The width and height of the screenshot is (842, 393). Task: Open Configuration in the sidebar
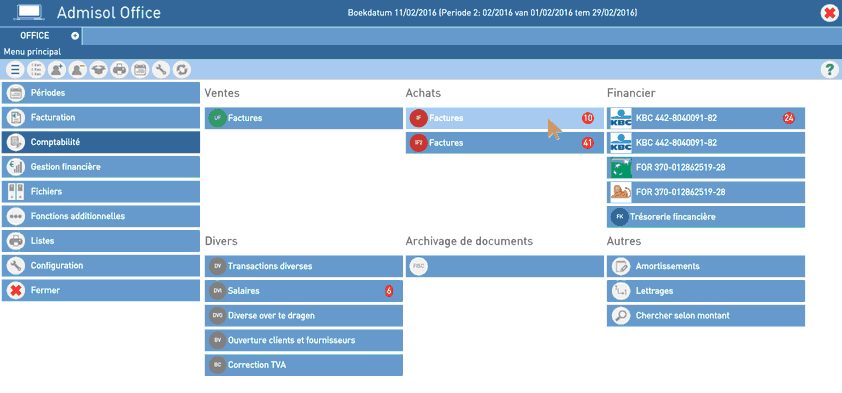[x=101, y=266]
